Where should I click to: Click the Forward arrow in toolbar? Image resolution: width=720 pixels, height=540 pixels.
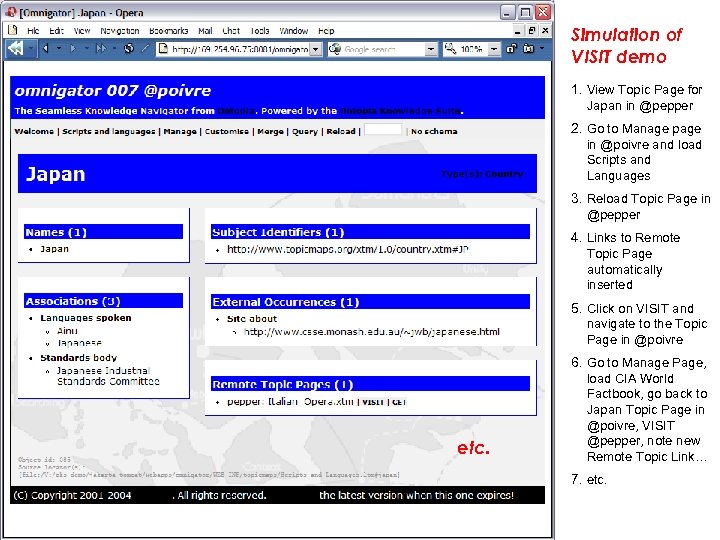point(73,48)
